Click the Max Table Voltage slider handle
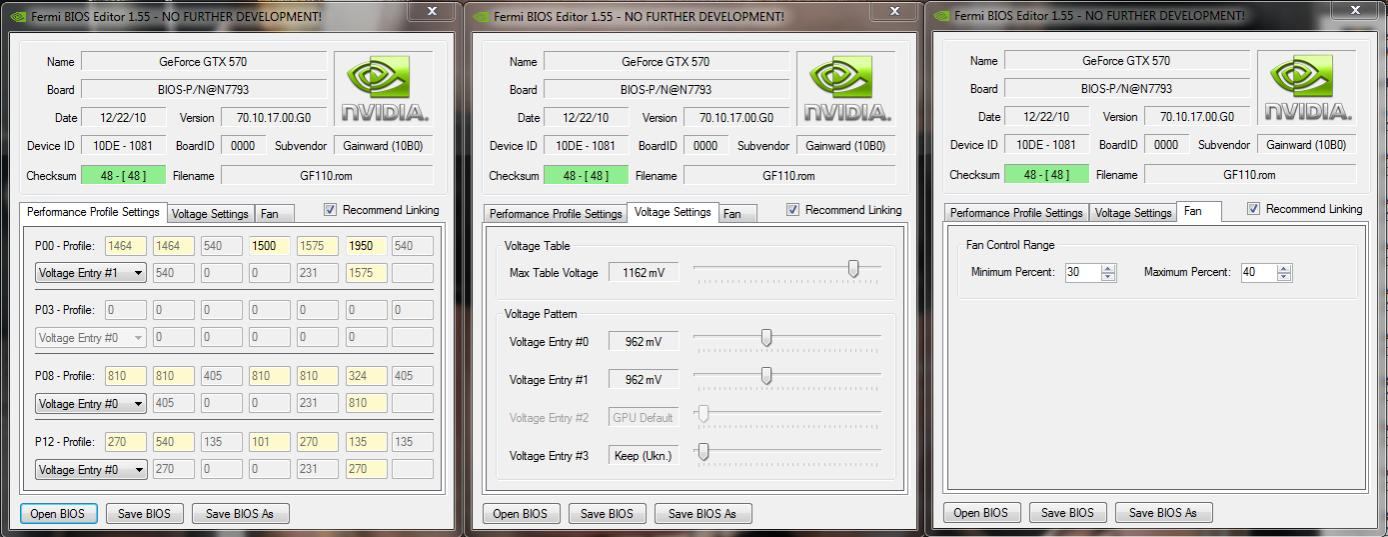Image resolution: width=1388 pixels, height=537 pixels. point(853,268)
